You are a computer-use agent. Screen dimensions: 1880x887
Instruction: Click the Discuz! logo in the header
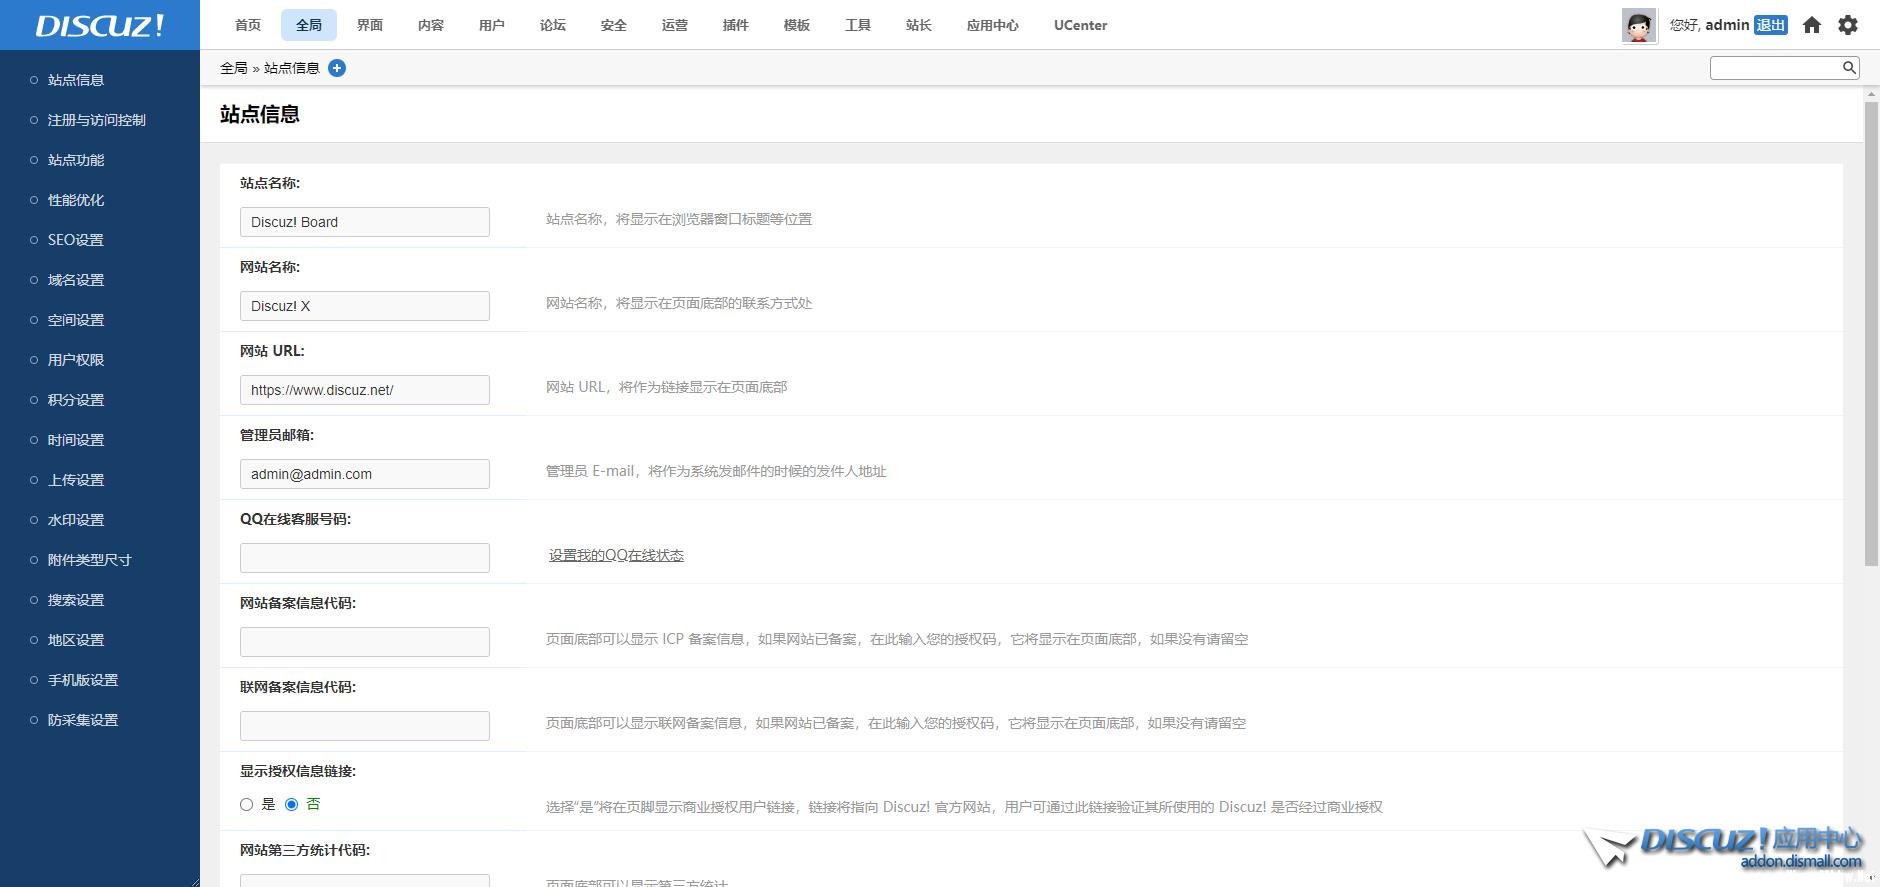[100, 25]
